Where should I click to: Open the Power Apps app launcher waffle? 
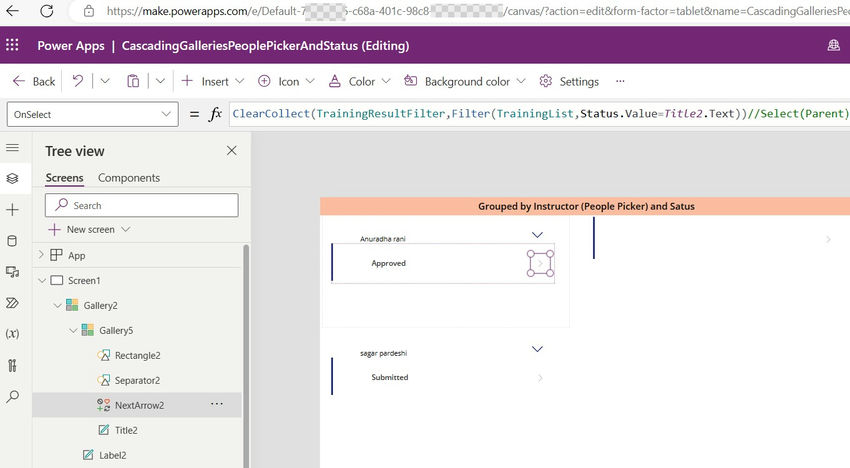point(12,45)
